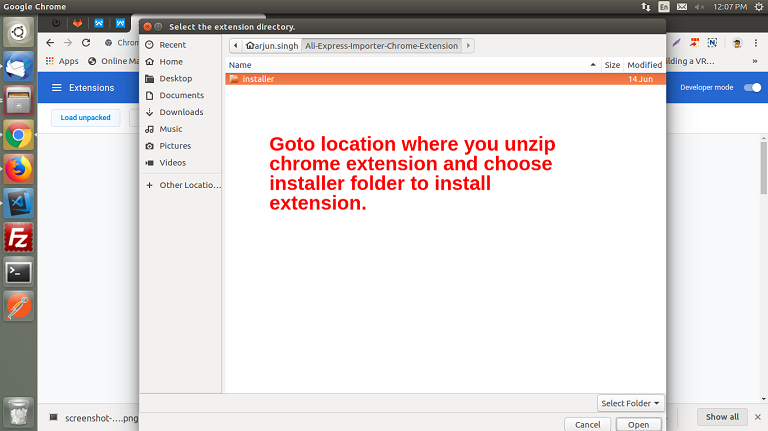Image resolution: width=768 pixels, height=431 pixels.
Task: Reload the Chrome page
Action: click(x=86, y=43)
